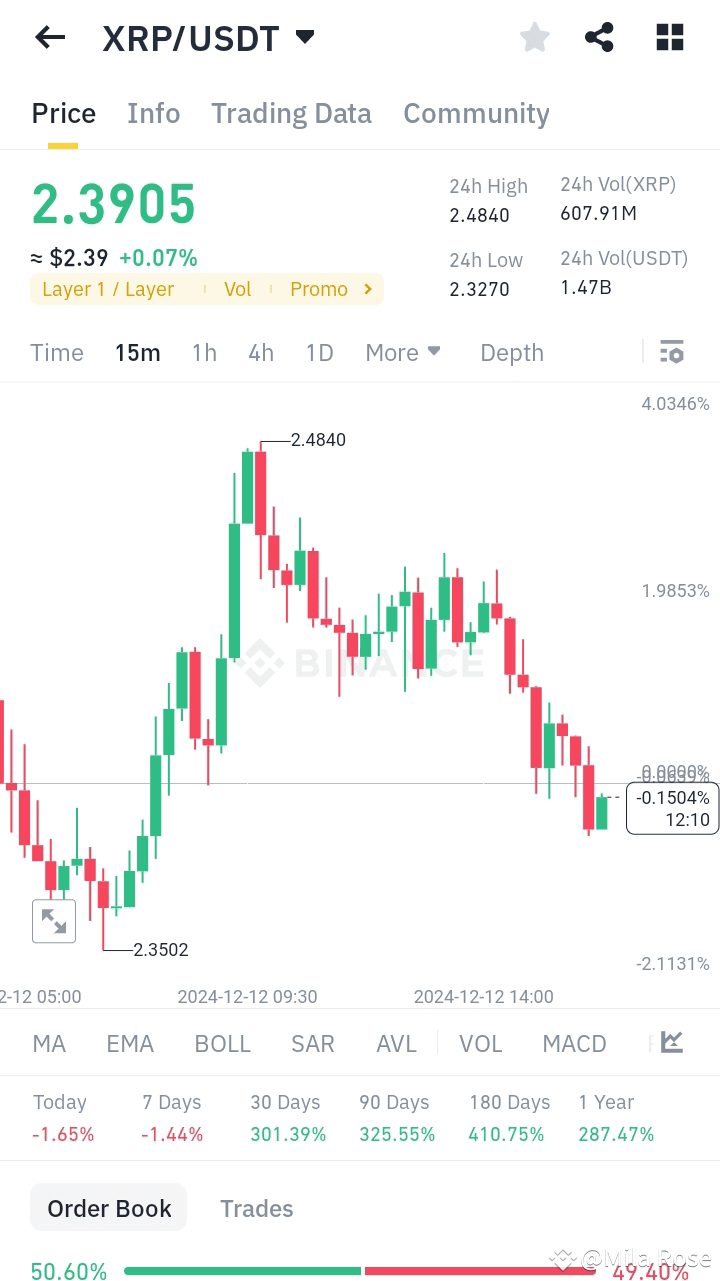This screenshot has height=1281, width=720.
Task: Open chart display settings icon beside Depth
Action: (x=671, y=351)
